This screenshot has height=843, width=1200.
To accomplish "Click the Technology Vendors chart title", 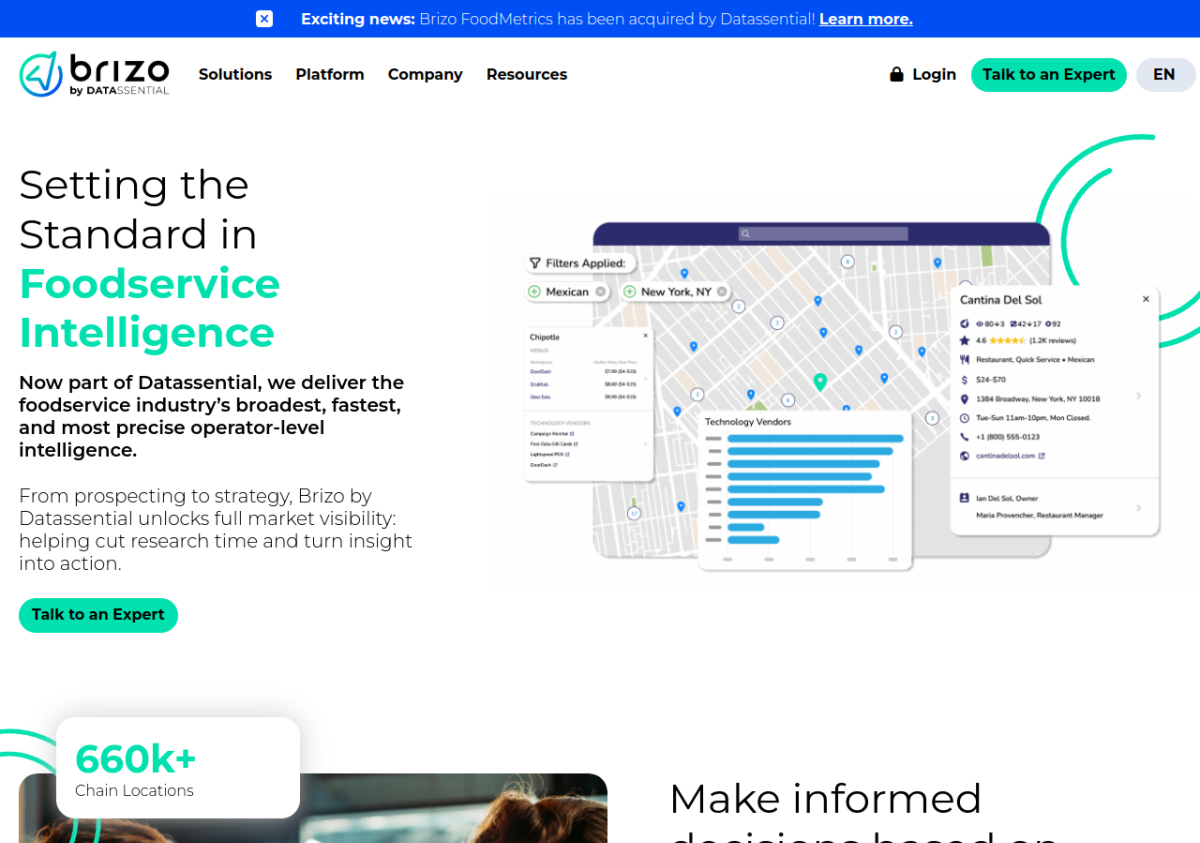I will [748, 422].
